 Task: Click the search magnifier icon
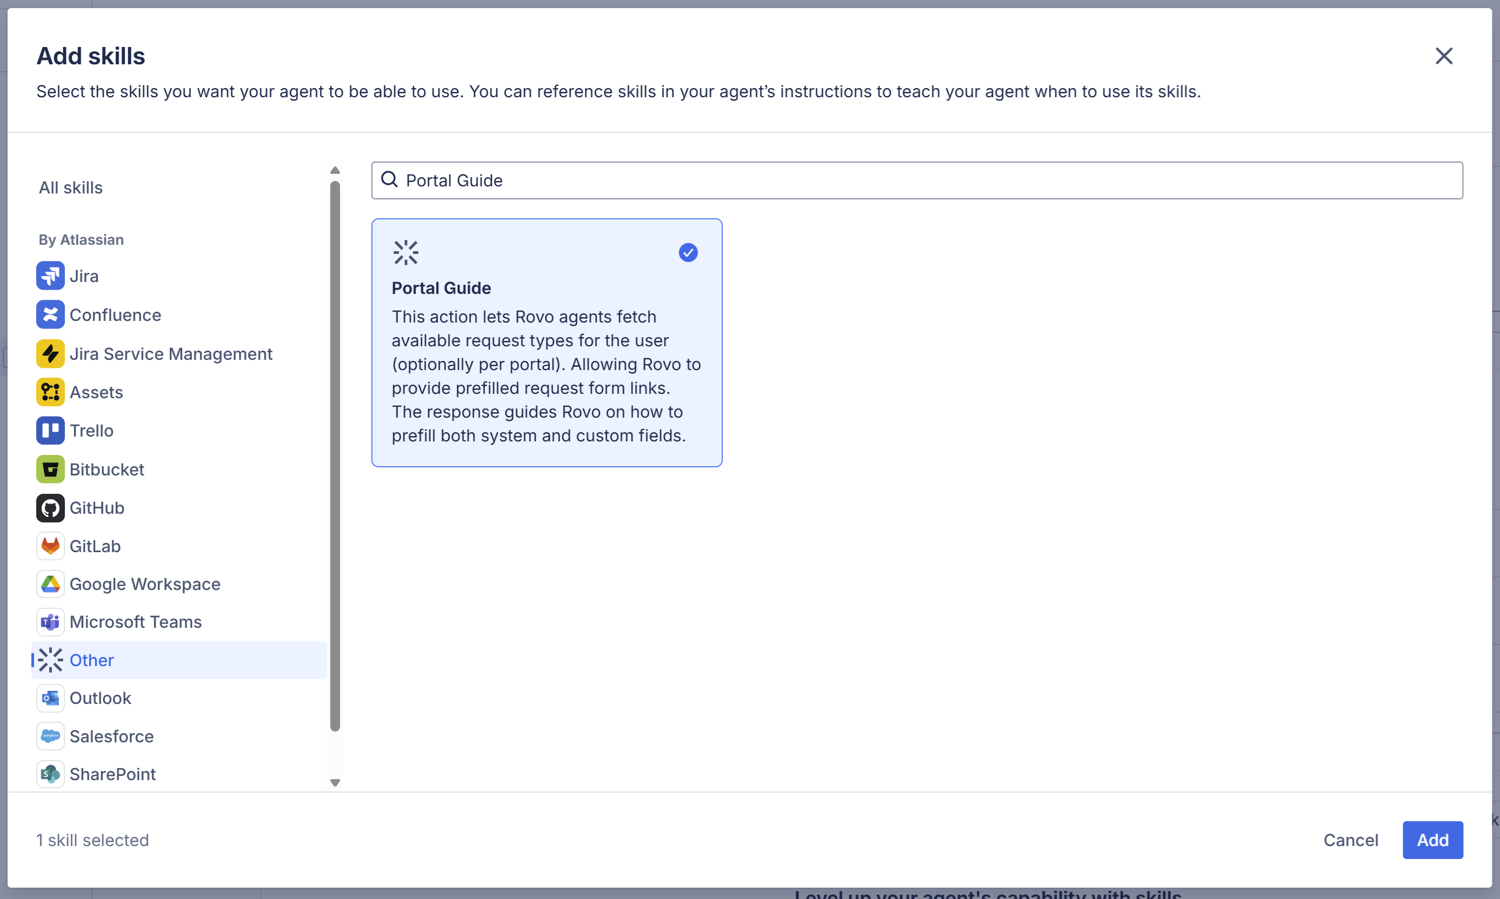pyautogui.click(x=389, y=180)
